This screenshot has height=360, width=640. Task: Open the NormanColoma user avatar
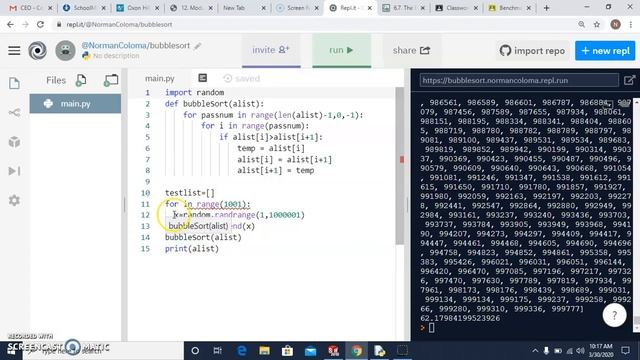65,51
